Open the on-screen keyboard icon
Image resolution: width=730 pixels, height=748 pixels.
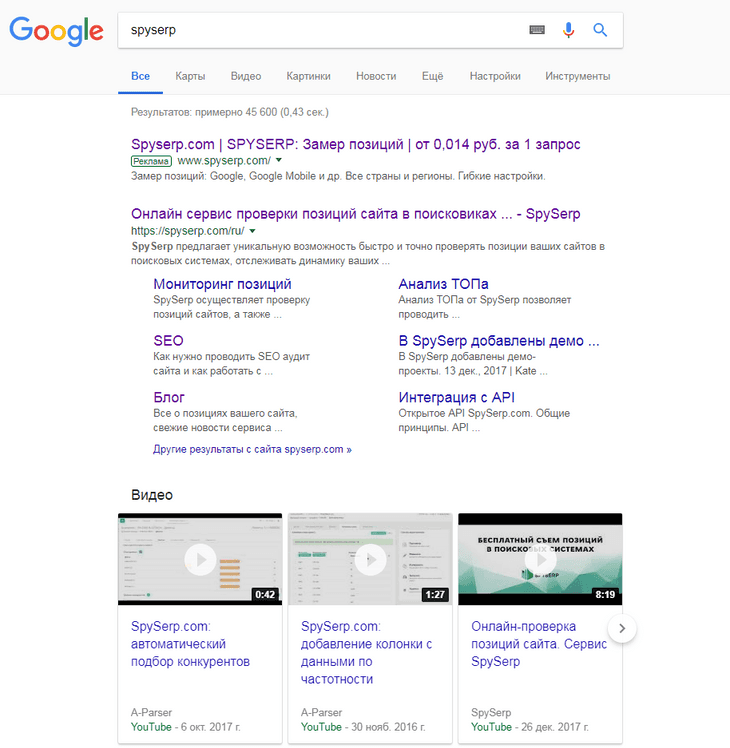coord(537,30)
